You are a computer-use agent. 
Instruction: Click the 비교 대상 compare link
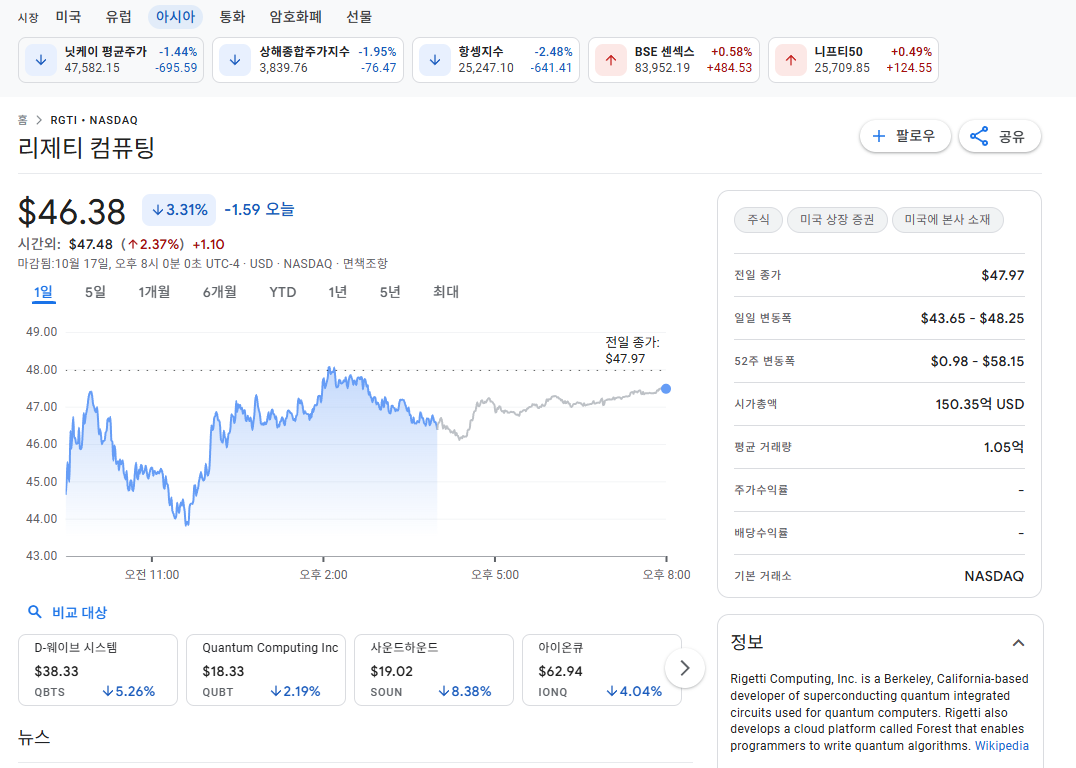80,612
